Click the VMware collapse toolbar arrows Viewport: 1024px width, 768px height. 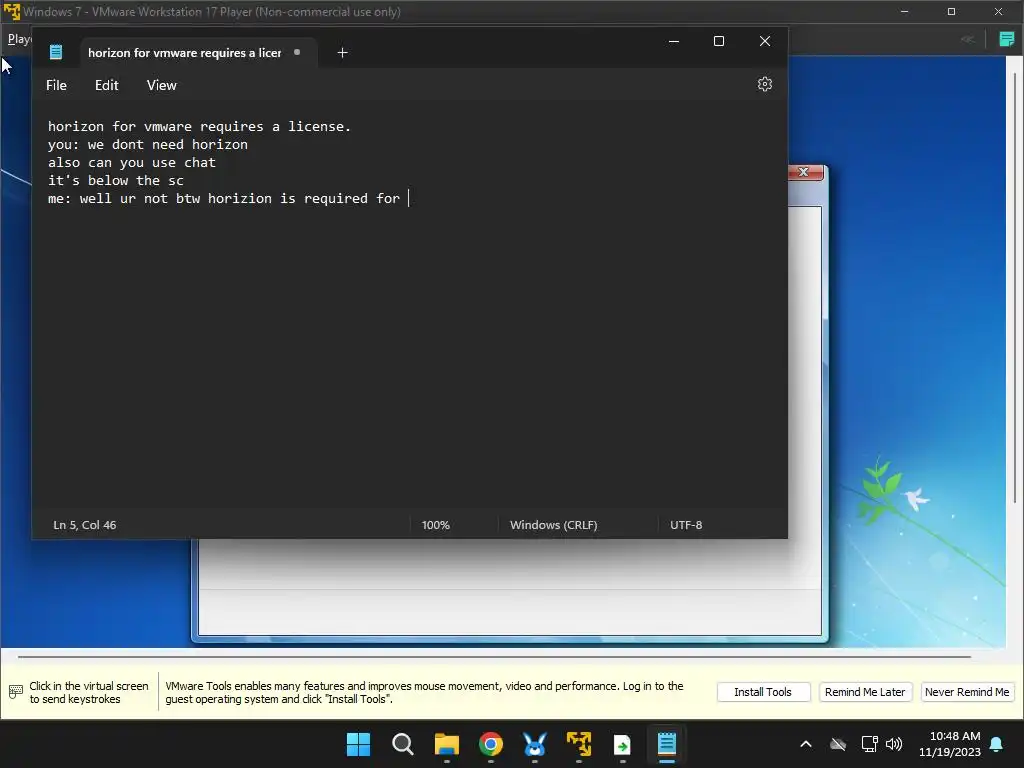pyautogui.click(x=967, y=39)
